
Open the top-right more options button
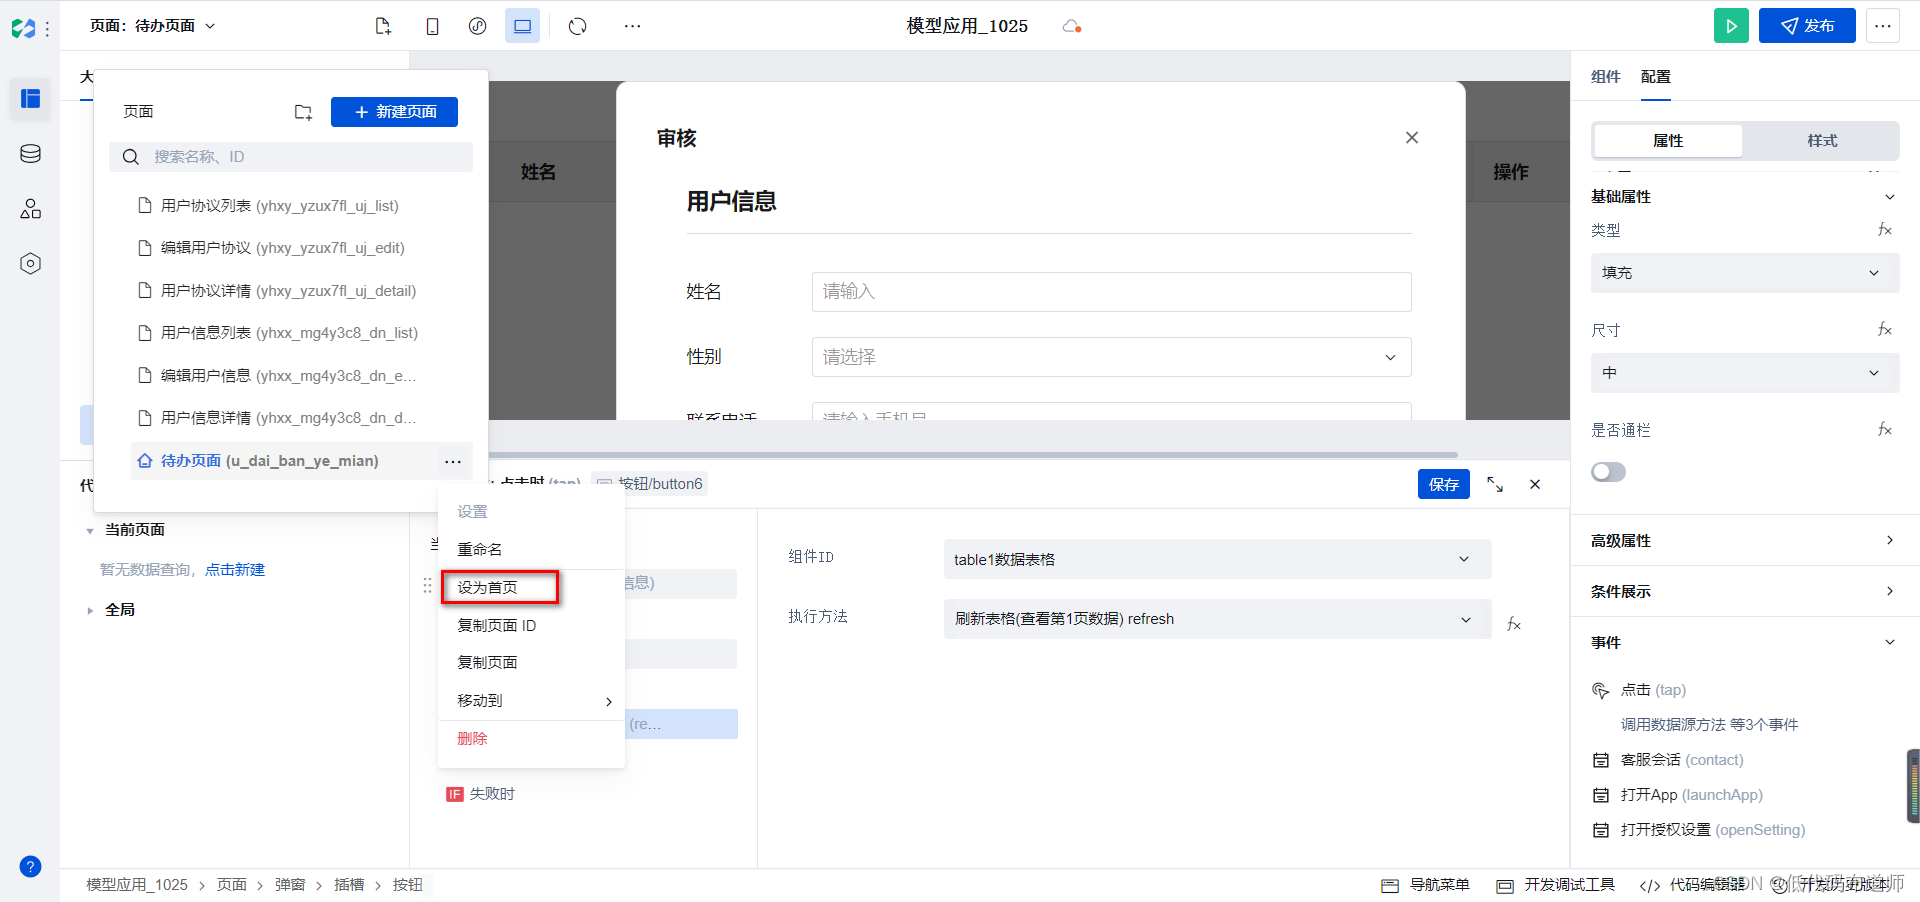pos(1883,26)
